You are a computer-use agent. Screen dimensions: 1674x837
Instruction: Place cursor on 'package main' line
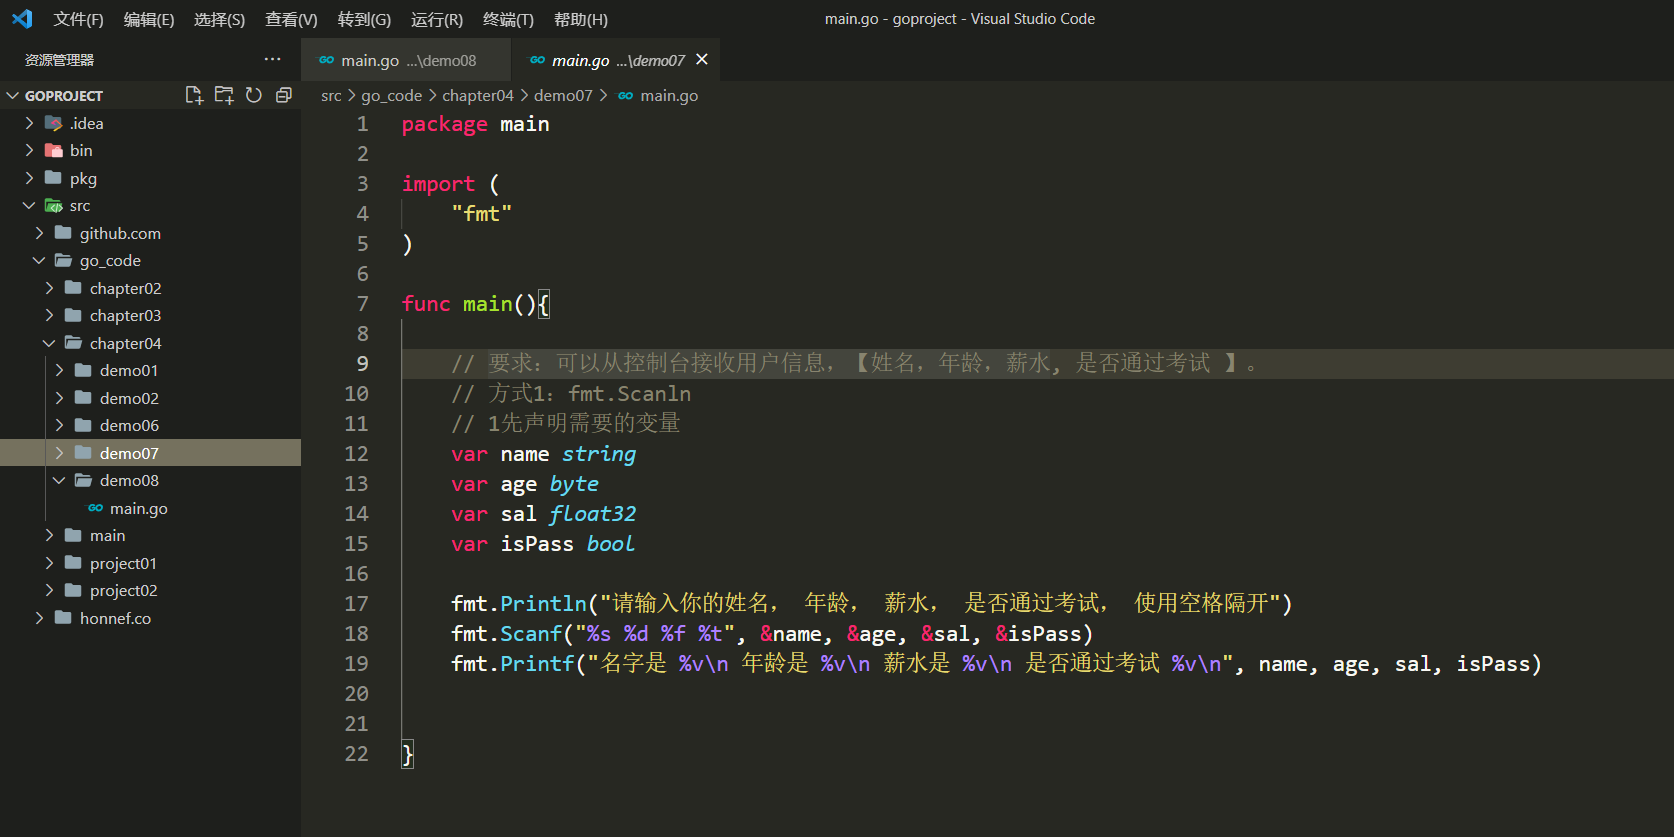pyautogui.click(x=476, y=124)
